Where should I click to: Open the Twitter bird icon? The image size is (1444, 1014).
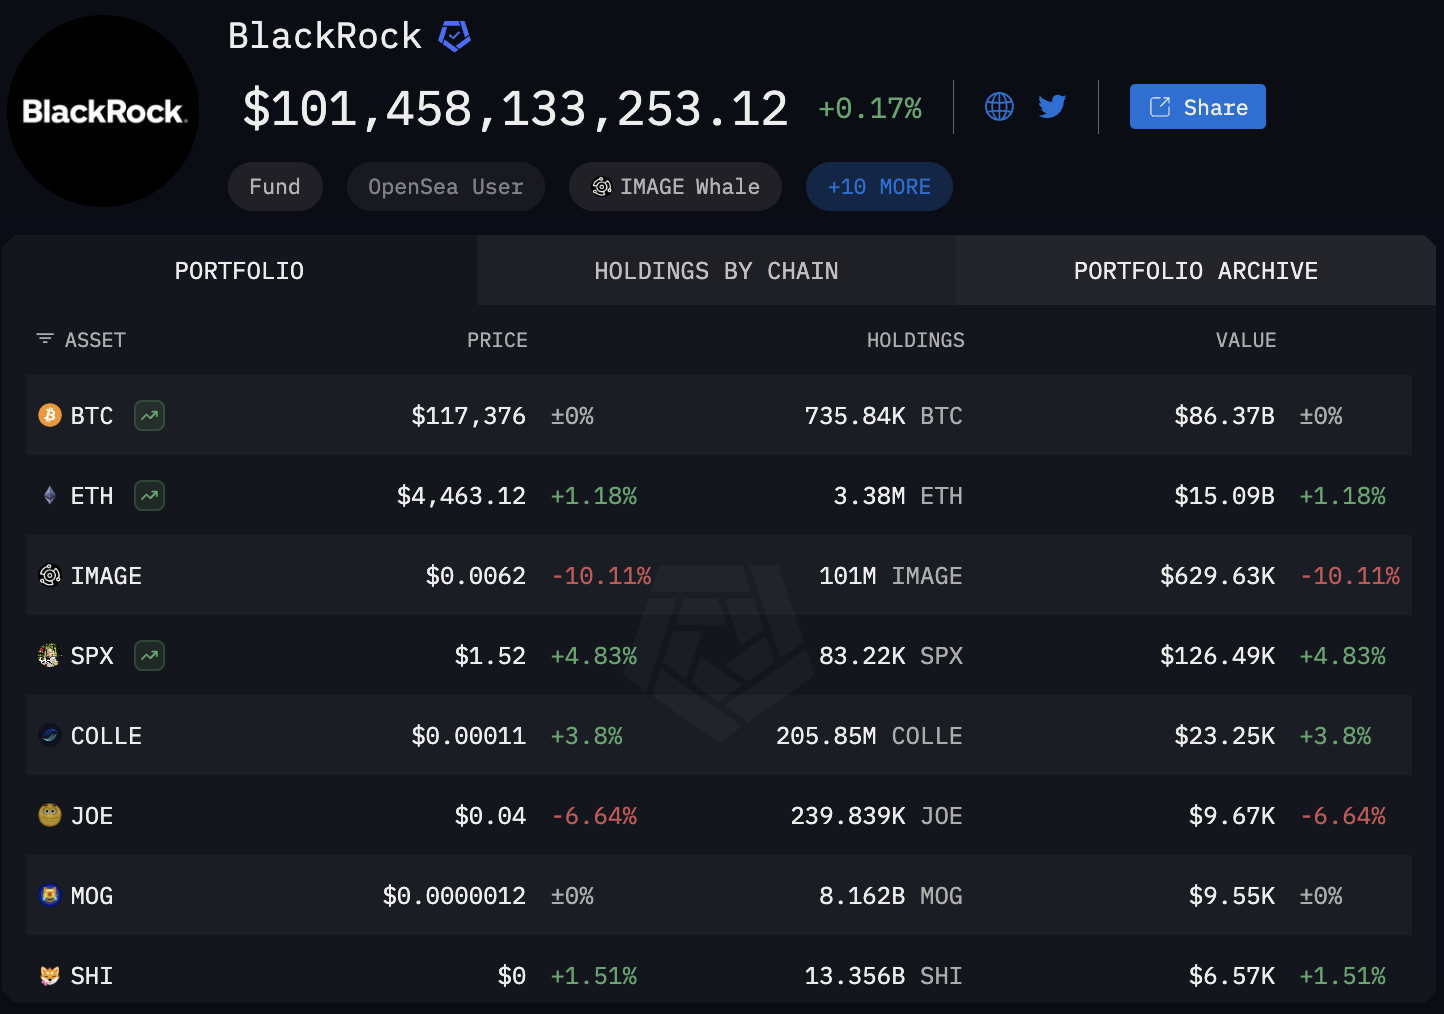point(1052,107)
